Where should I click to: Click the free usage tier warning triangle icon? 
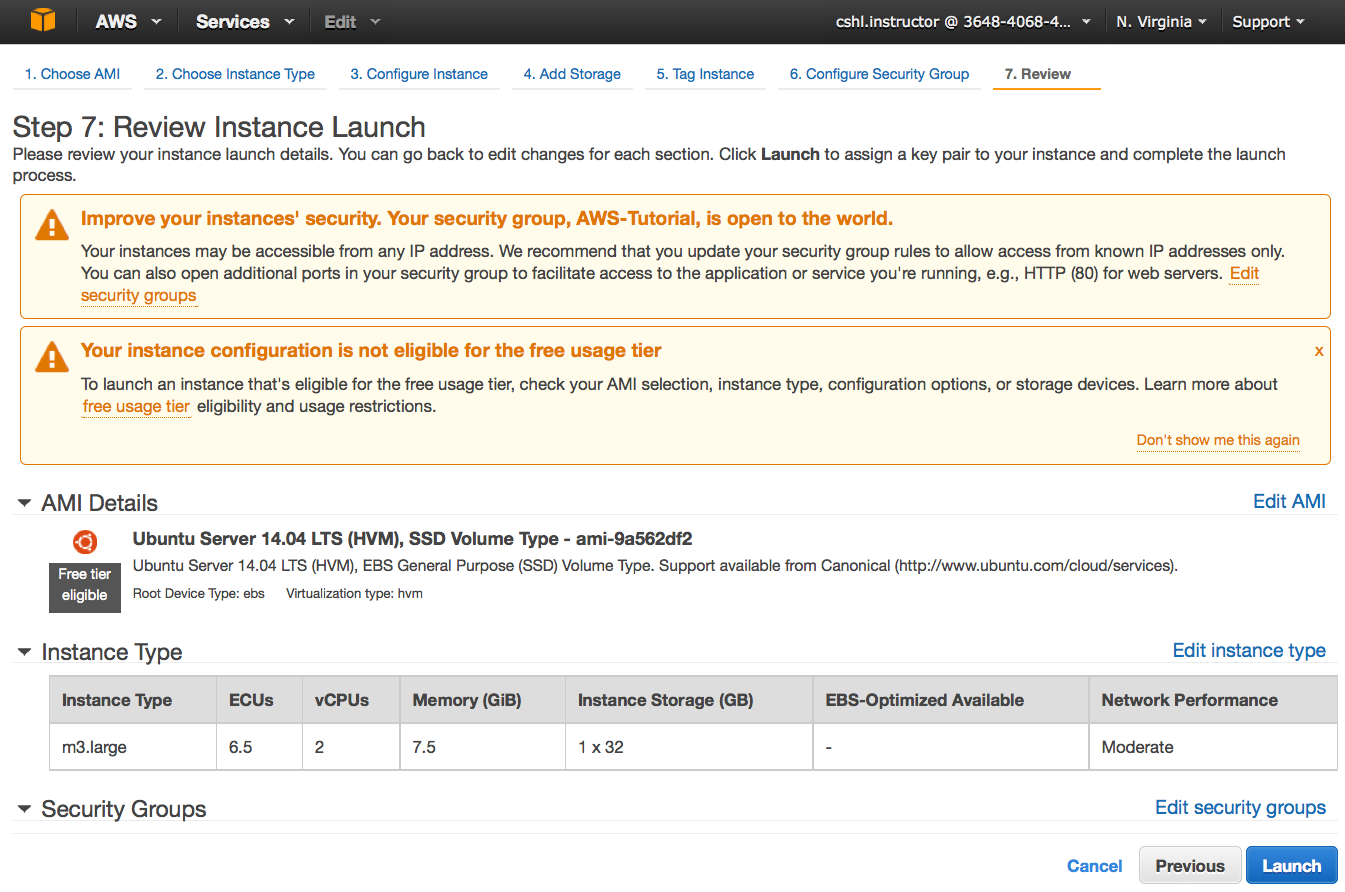[x=52, y=357]
